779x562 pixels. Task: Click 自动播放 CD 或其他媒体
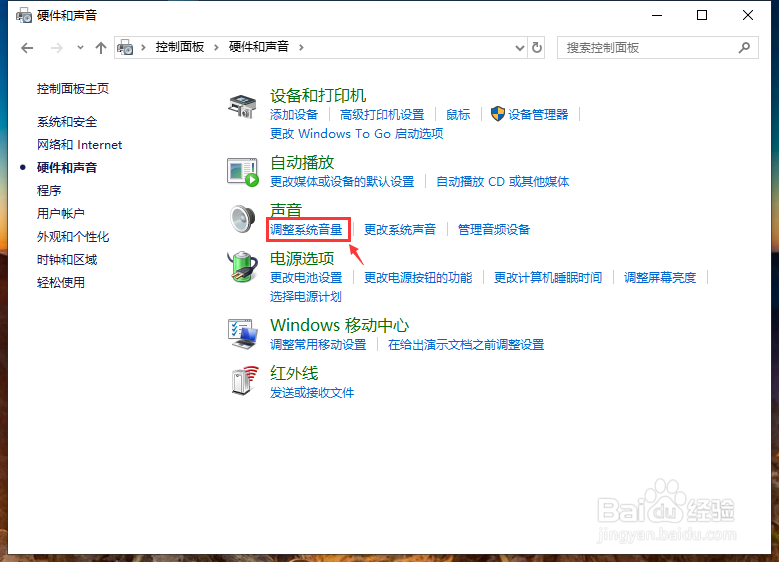click(502, 181)
